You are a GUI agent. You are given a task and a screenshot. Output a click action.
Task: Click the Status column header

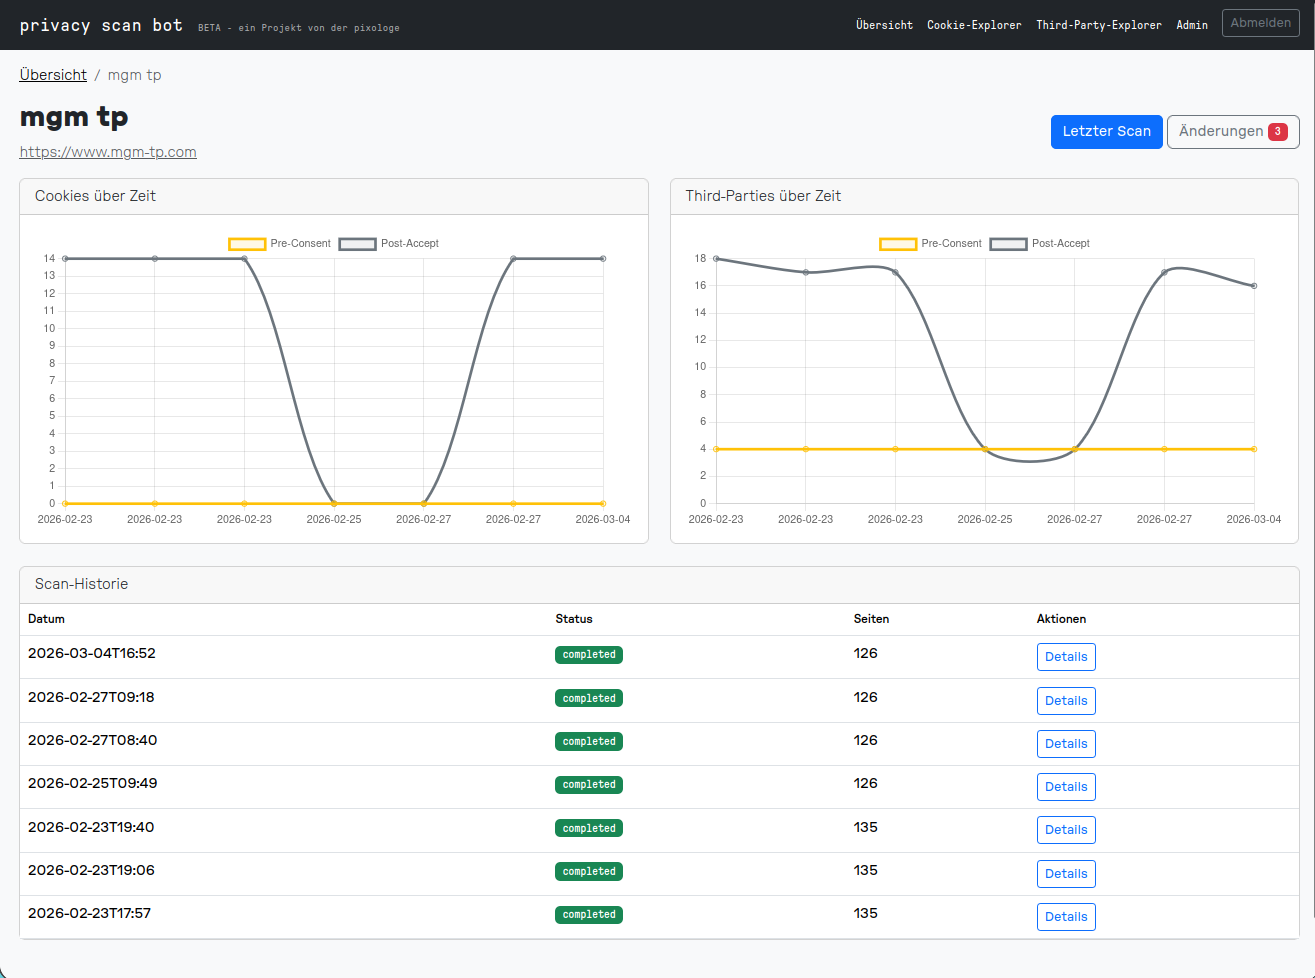[x=574, y=619]
